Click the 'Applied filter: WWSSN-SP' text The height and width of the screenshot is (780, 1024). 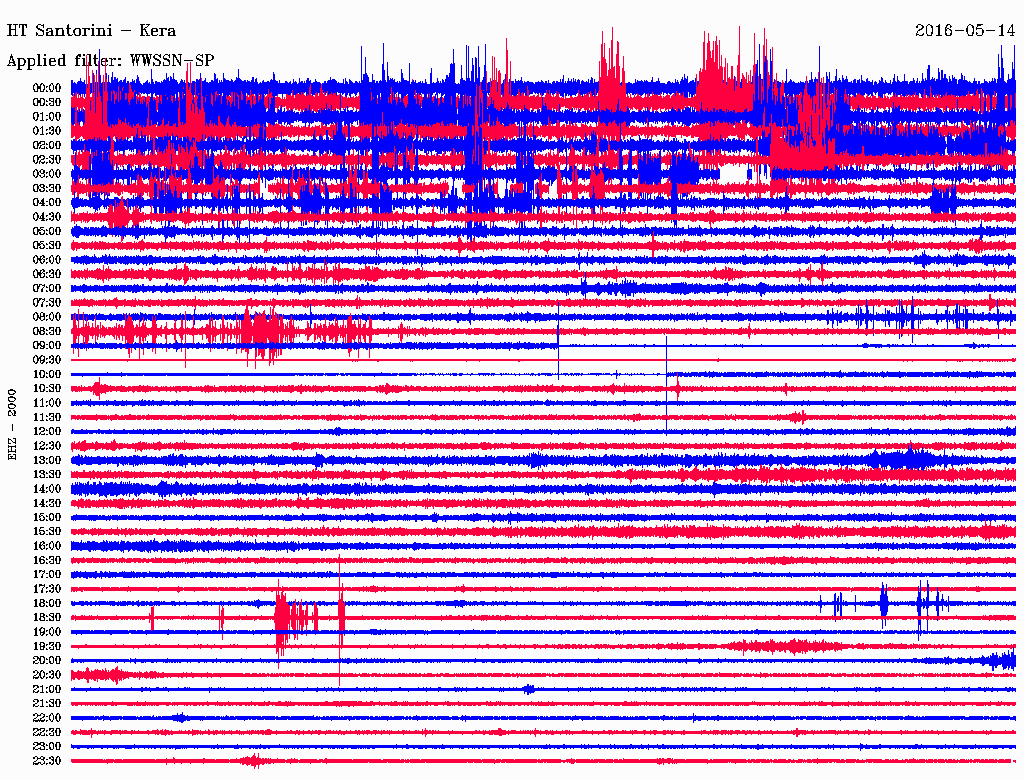110,60
